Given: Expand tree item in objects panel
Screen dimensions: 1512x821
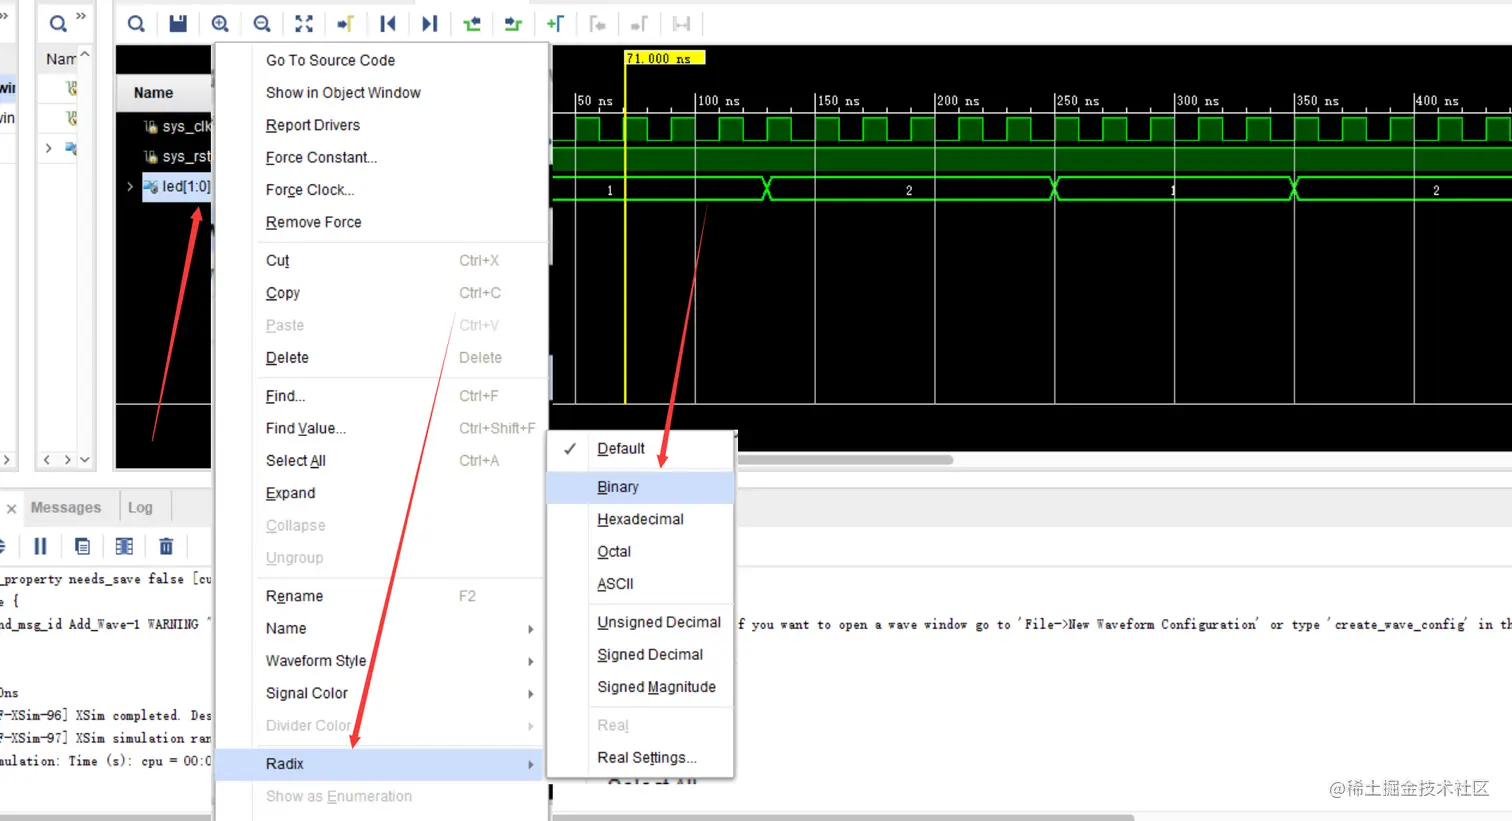Looking at the screenshot, I should [x=48, y=148].
